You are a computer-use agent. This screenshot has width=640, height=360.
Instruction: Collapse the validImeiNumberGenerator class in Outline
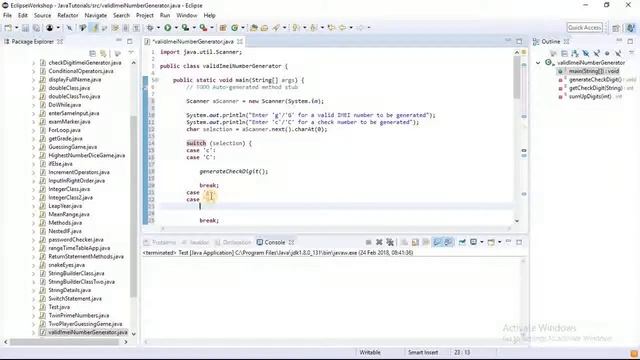point(538,63)
